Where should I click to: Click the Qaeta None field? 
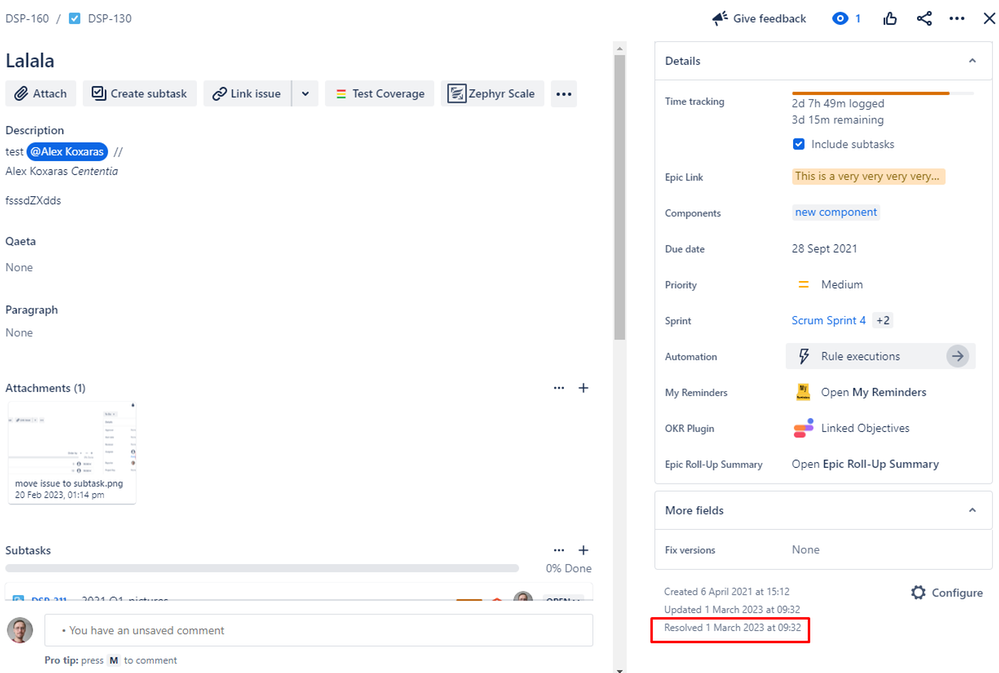pos(19,267)
